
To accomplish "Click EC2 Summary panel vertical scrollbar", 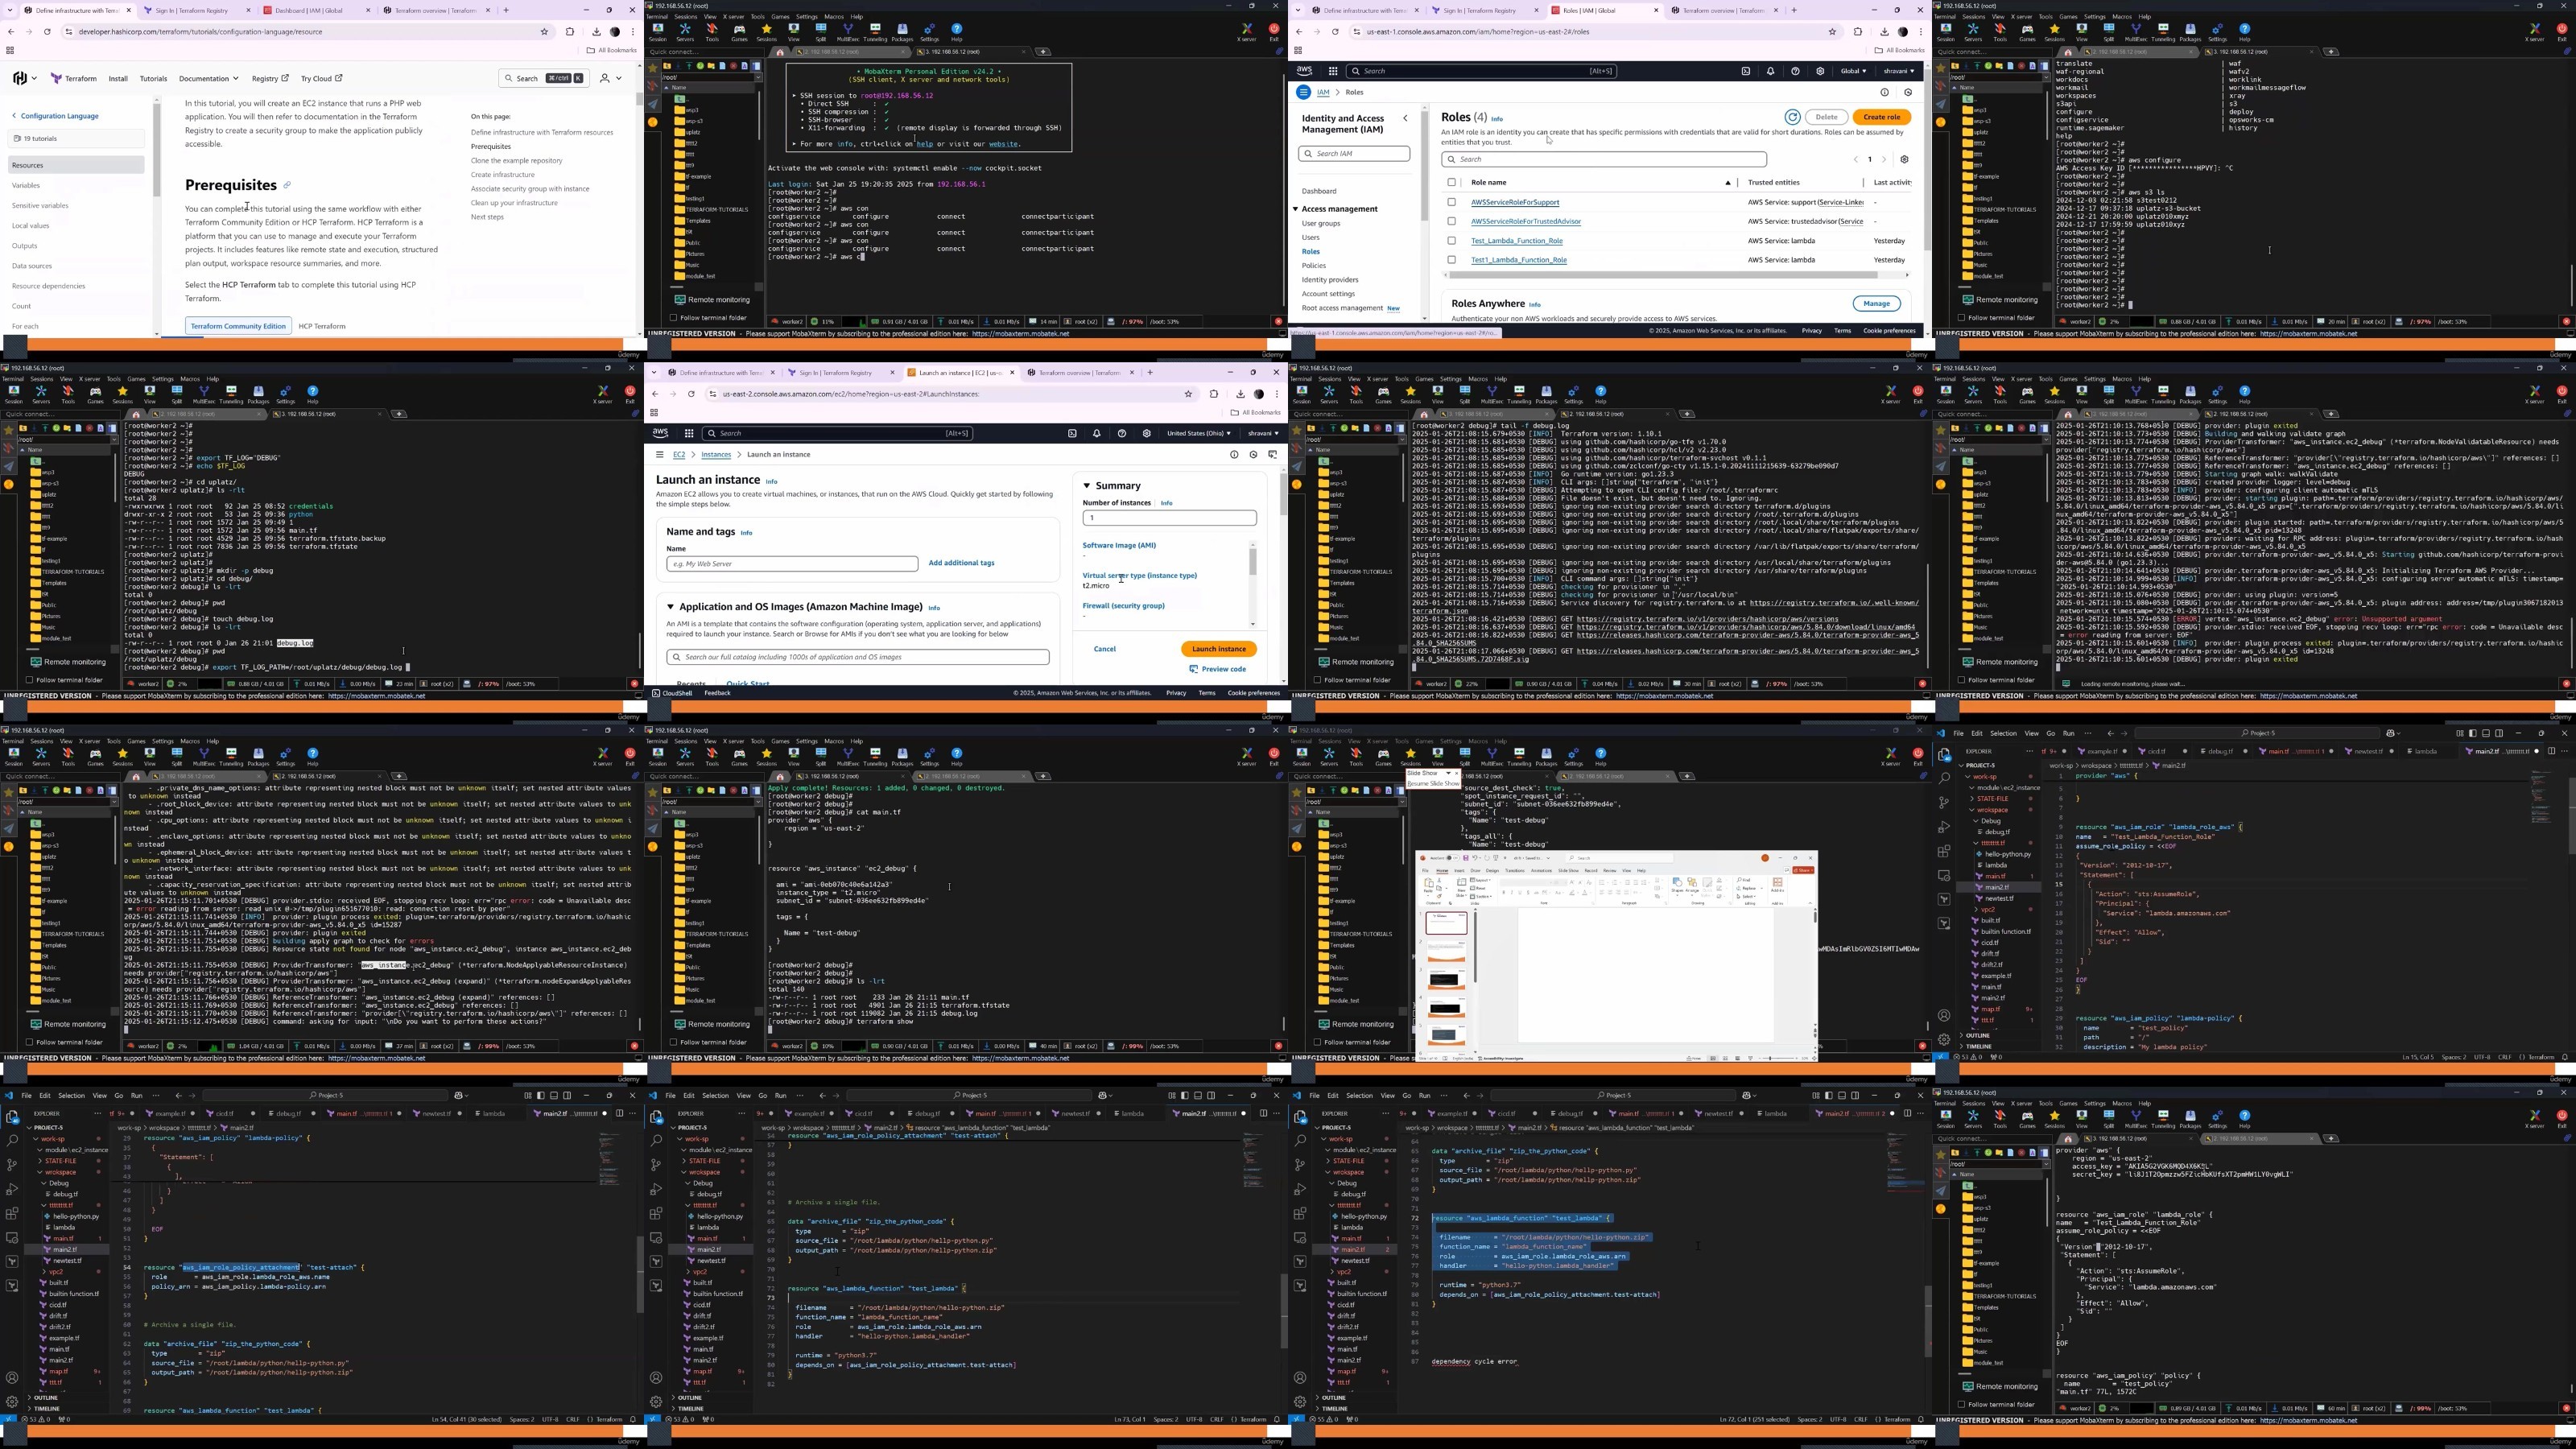I will pyautogui.click(x=1252, y=561).
